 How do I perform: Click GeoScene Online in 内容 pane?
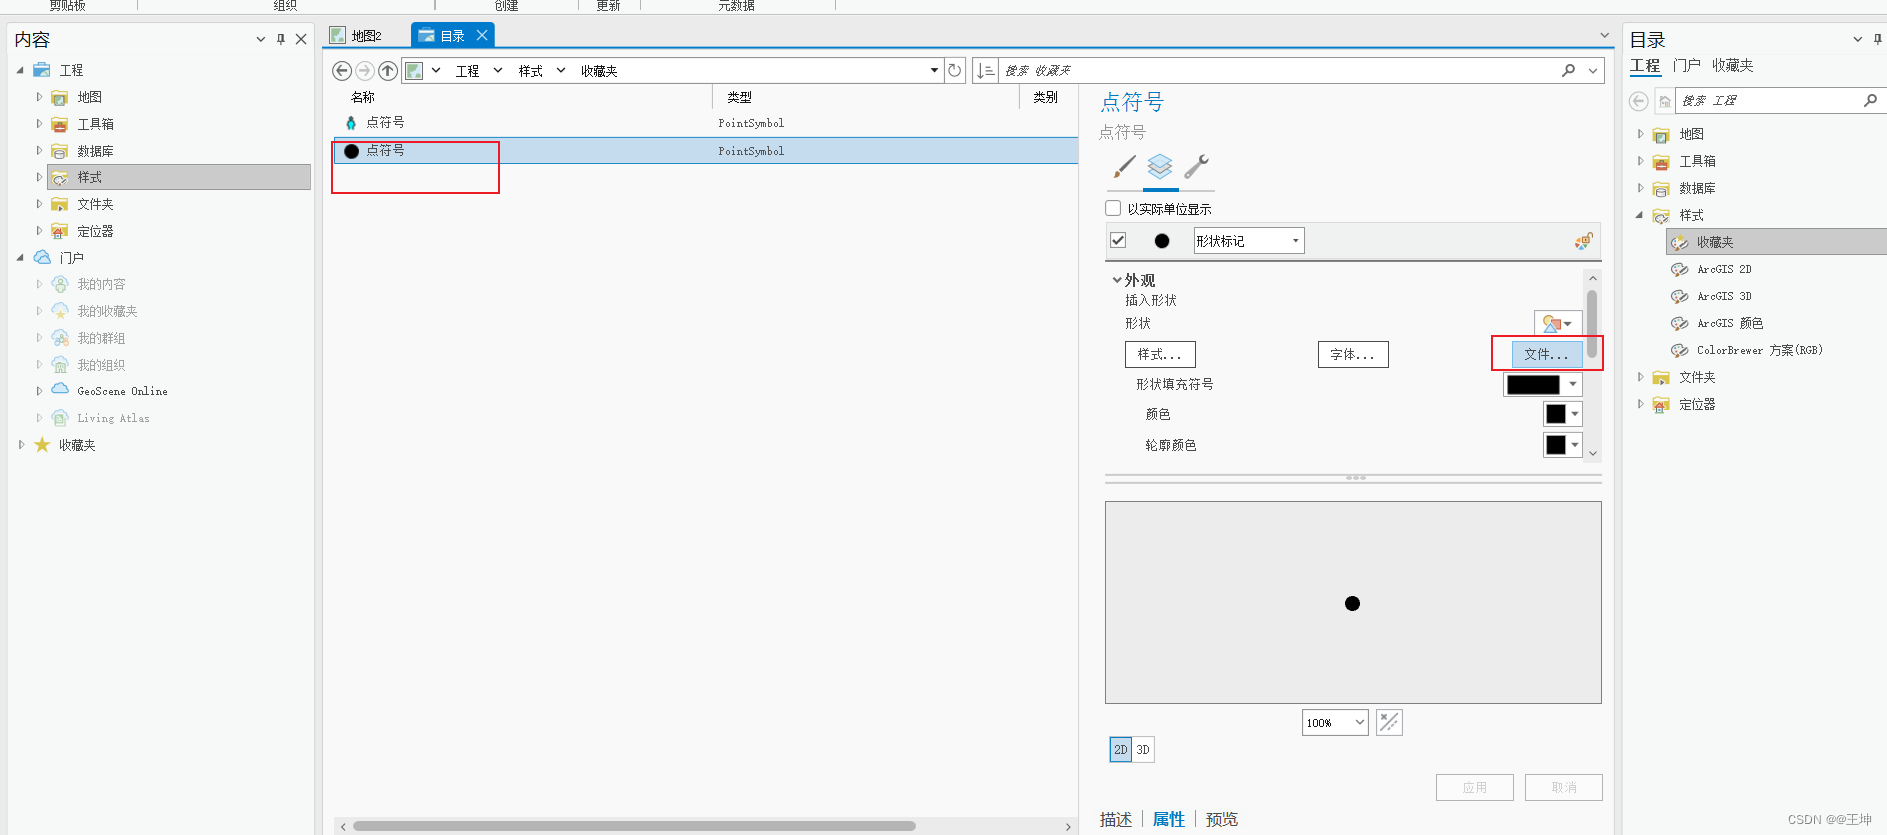122,391
